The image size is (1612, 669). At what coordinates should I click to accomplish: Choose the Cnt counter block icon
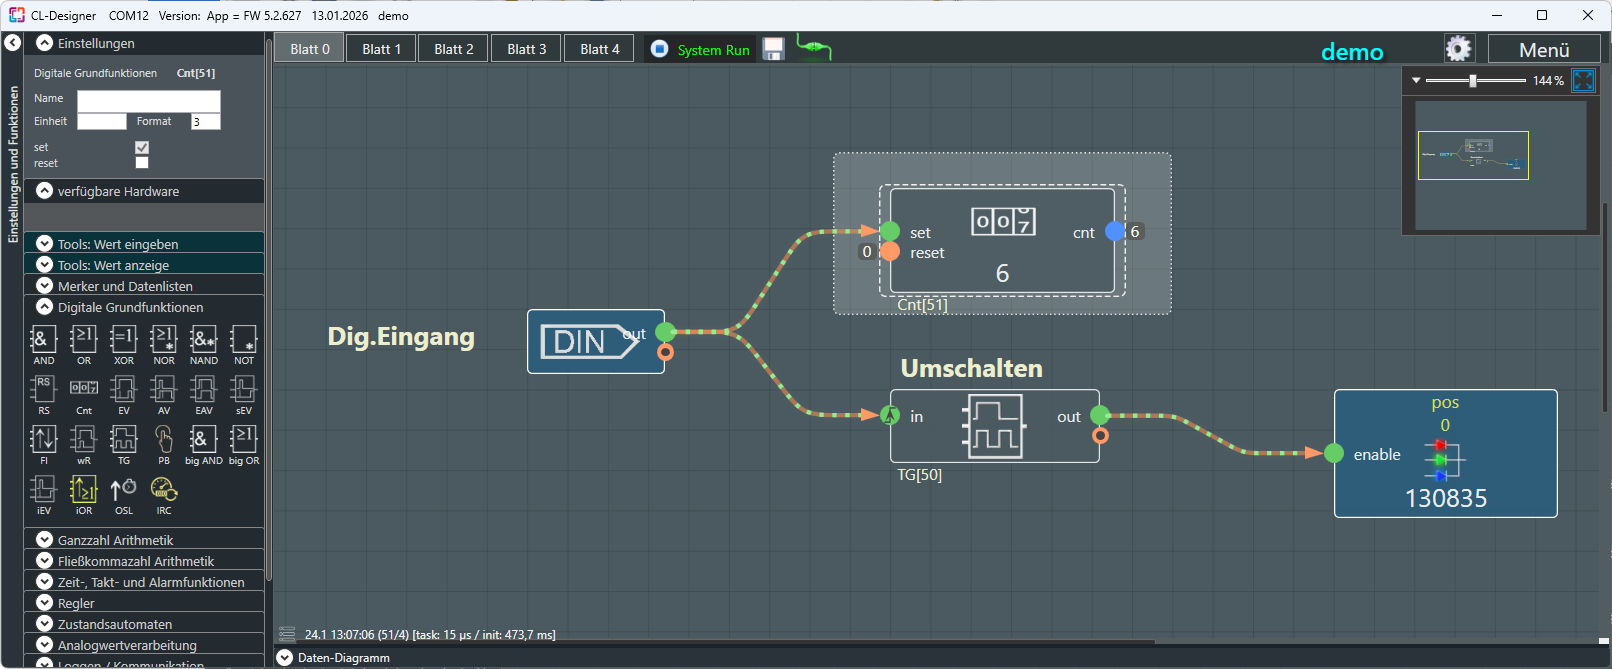coord(84,391)
